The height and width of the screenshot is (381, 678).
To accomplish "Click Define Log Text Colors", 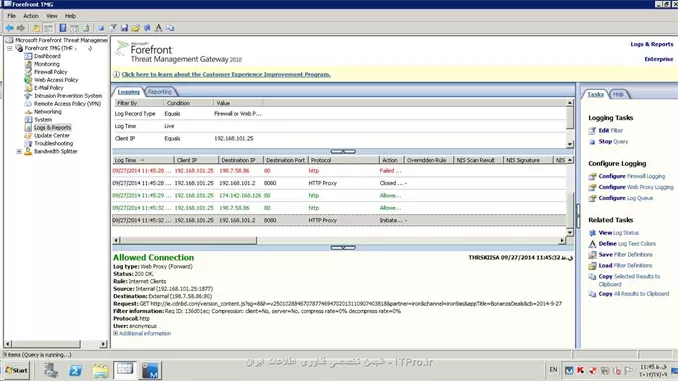I will pyautogui.click(x=627, y=243).
